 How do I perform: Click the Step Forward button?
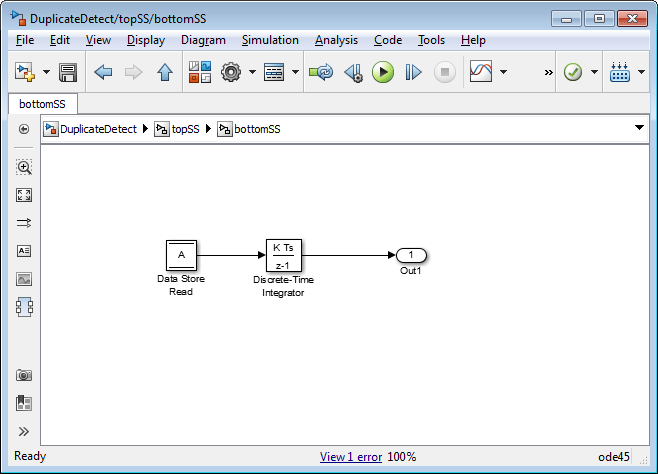(x=413, y=72)
